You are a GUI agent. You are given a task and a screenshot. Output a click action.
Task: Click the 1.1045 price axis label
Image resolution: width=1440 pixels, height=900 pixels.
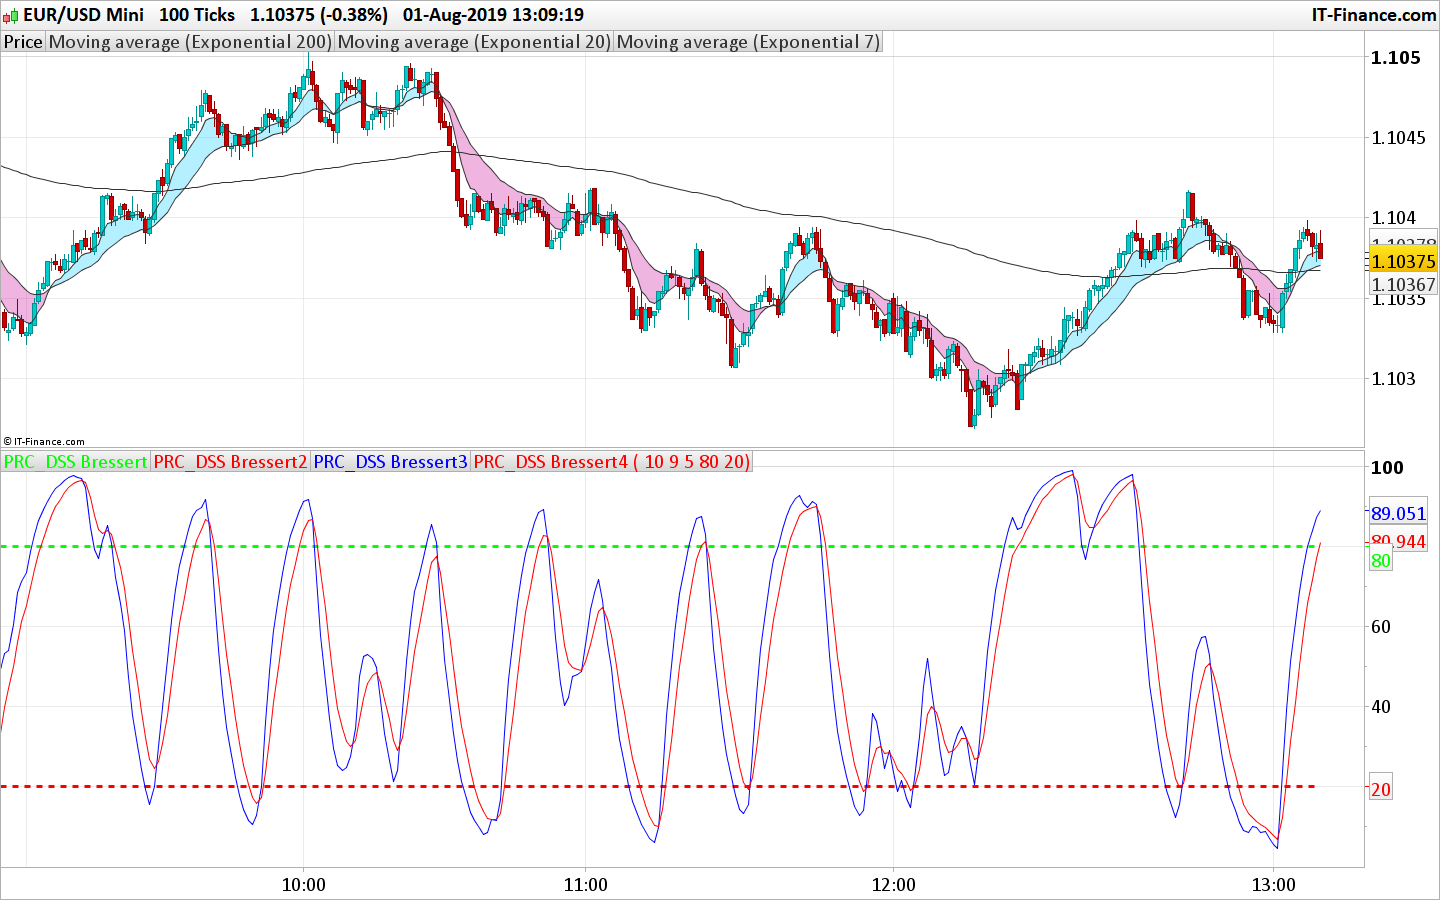coord(1399,137)
